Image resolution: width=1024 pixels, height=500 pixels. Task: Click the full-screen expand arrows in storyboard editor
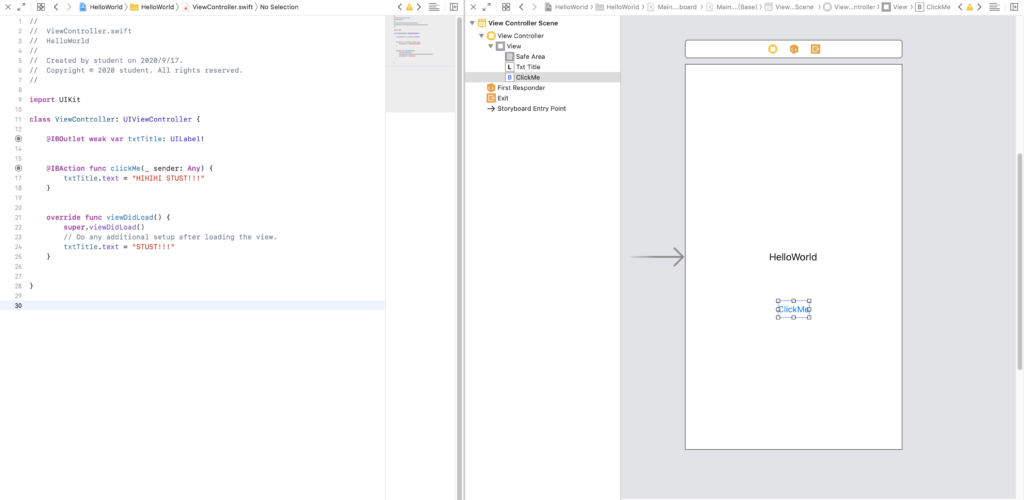tap(486, 7)
